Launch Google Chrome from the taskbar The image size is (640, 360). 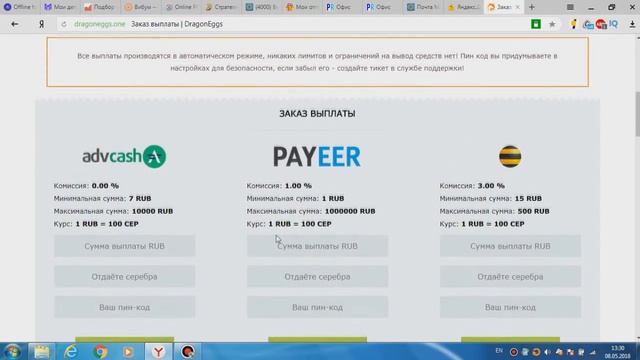(100, 351)
